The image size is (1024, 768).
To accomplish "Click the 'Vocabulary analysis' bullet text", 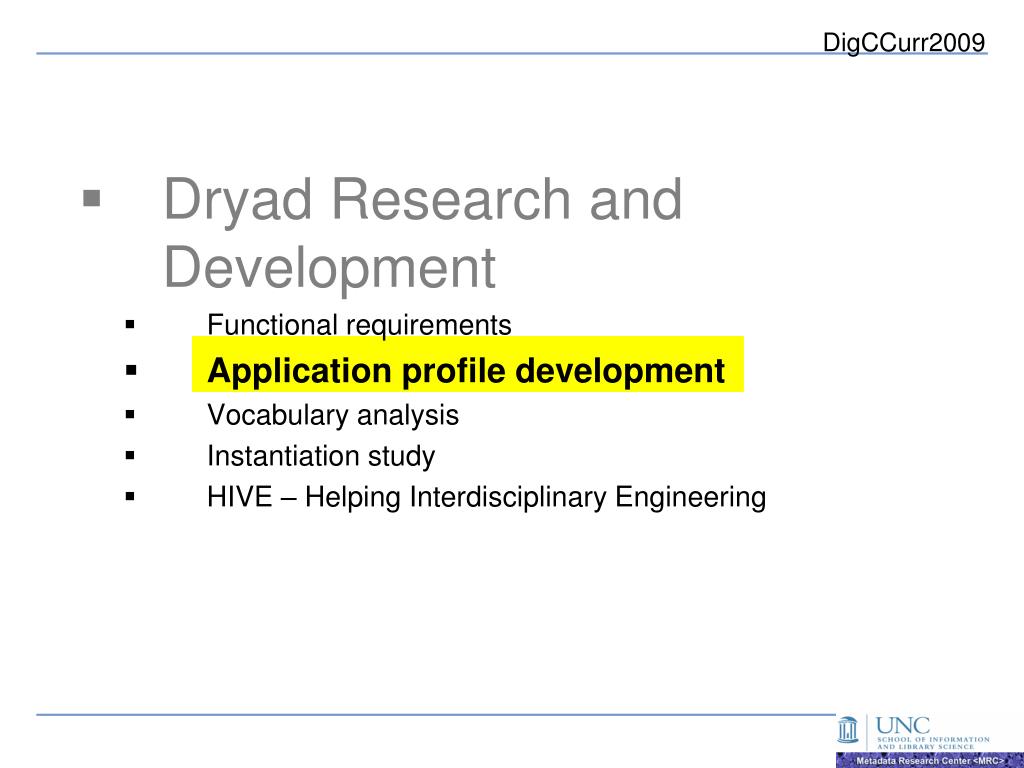I will tap(333, 415).
